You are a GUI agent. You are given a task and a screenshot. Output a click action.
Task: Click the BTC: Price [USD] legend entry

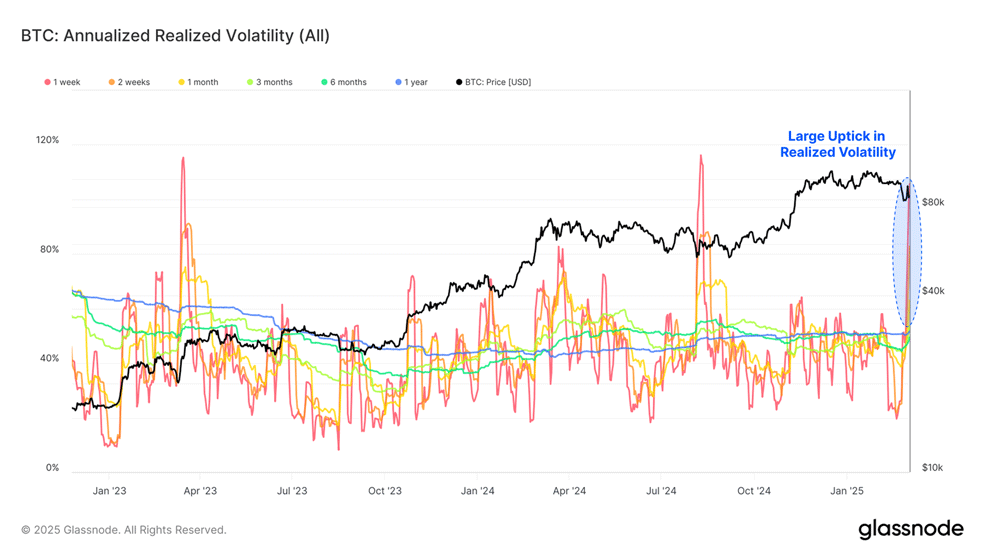coord(494,82)
